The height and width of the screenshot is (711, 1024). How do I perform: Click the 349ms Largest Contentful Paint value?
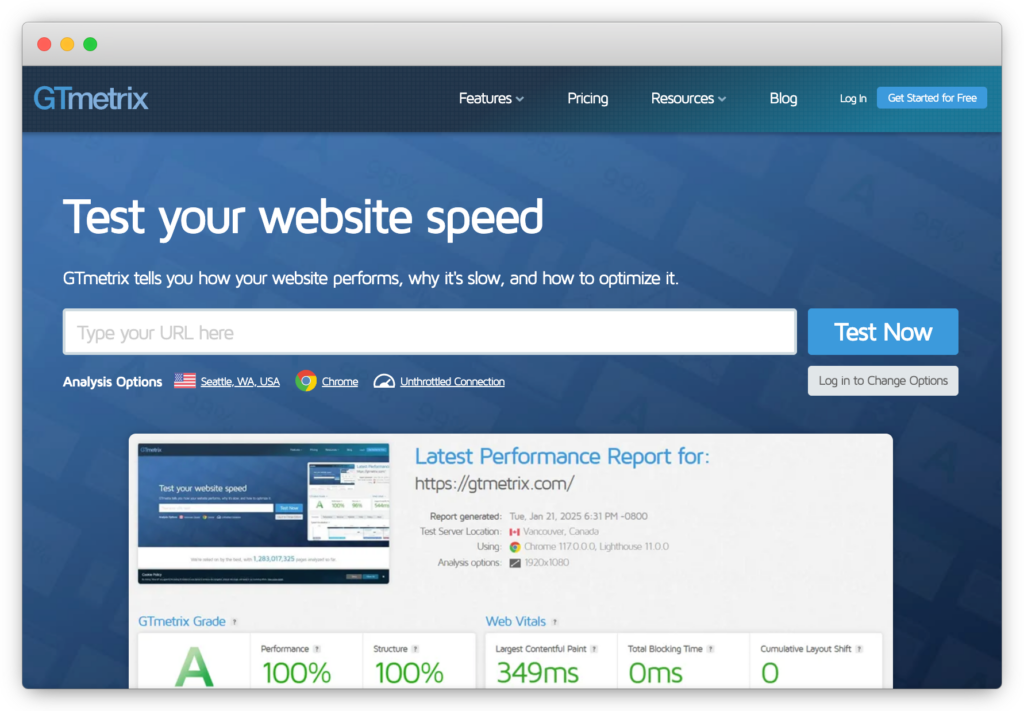coord(537,672)
